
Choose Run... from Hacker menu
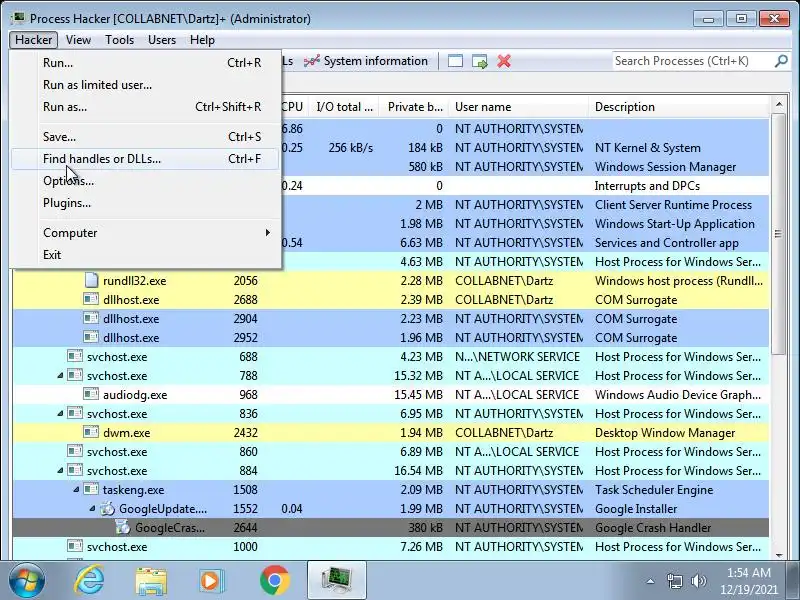tap(145, 63)
